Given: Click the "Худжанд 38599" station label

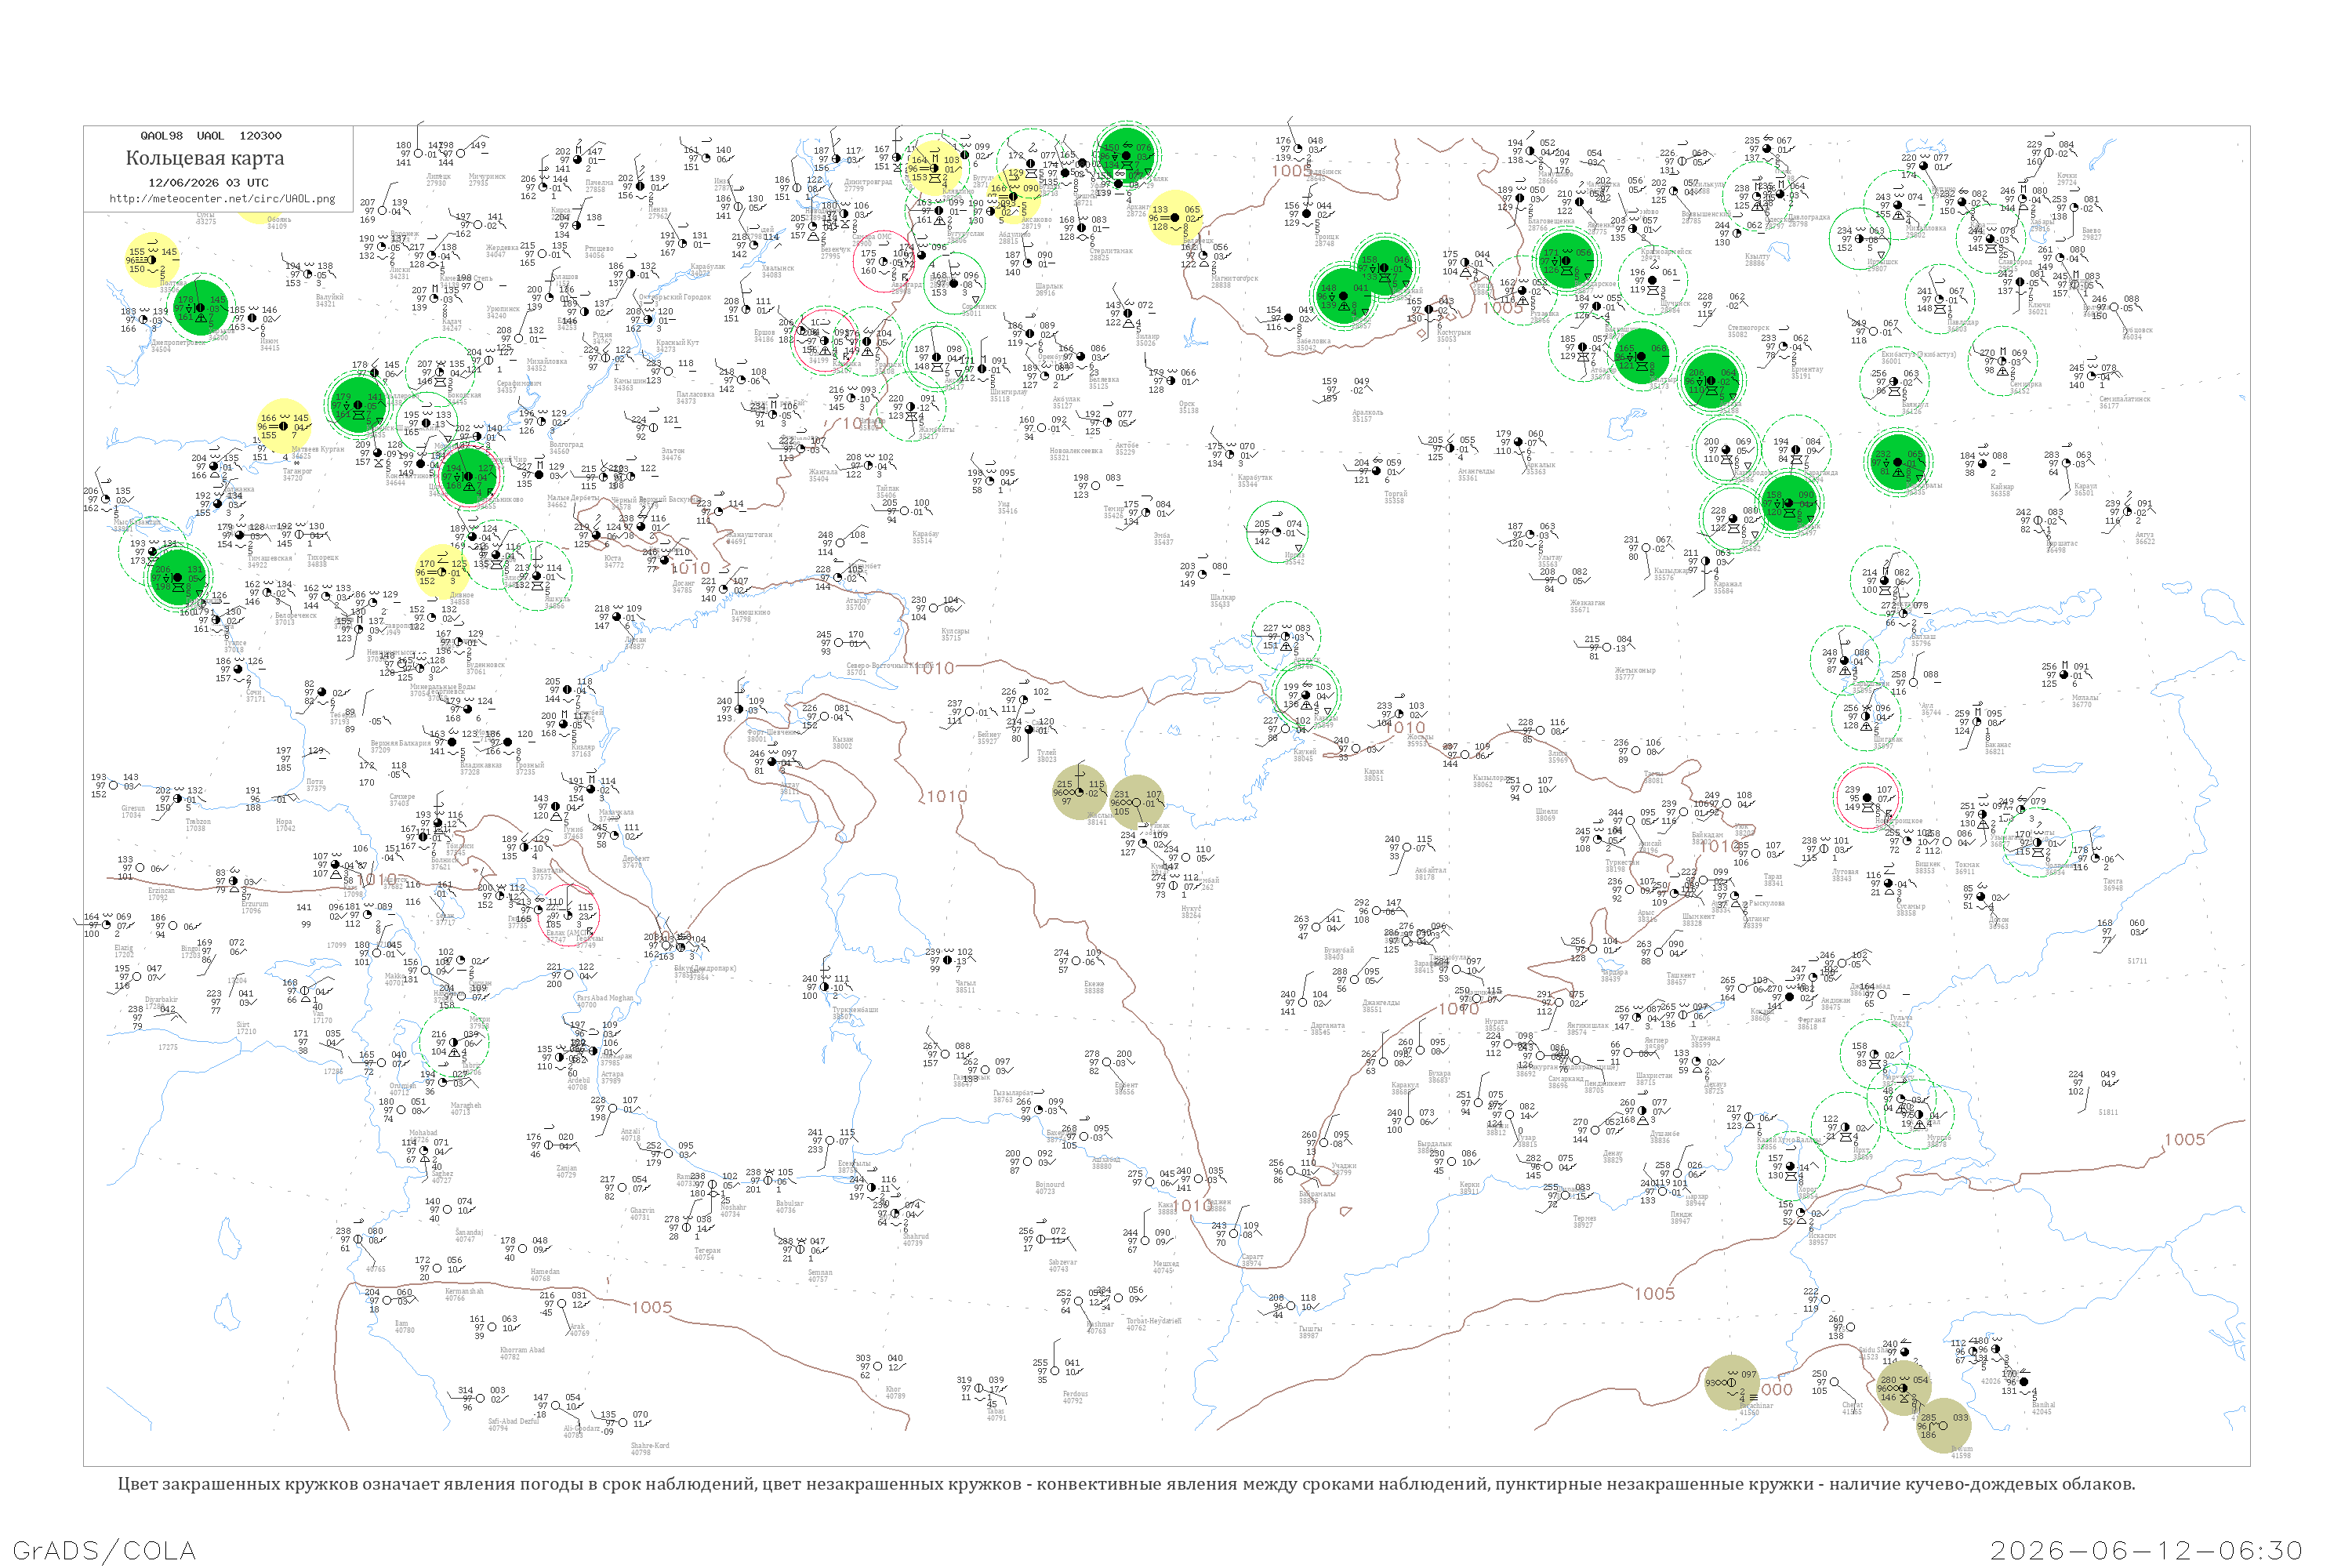Looking at the screenshot, I should coord(1706,1041).
